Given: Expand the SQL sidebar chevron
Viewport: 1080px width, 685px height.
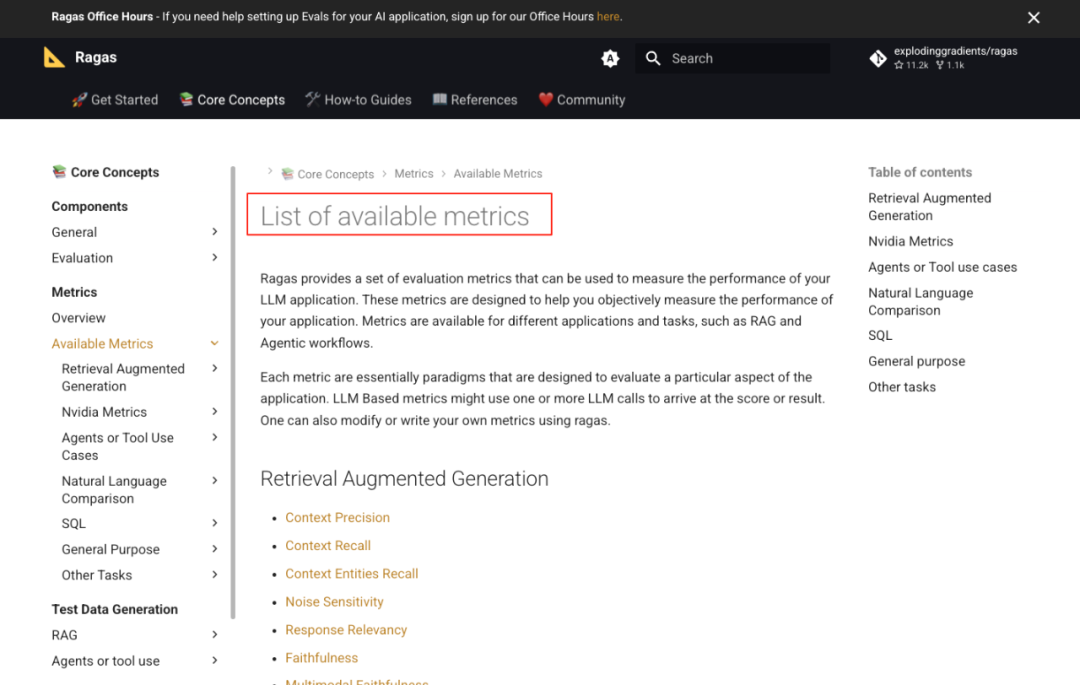Looking at the screenshot, I should click(x=215, y=523).
